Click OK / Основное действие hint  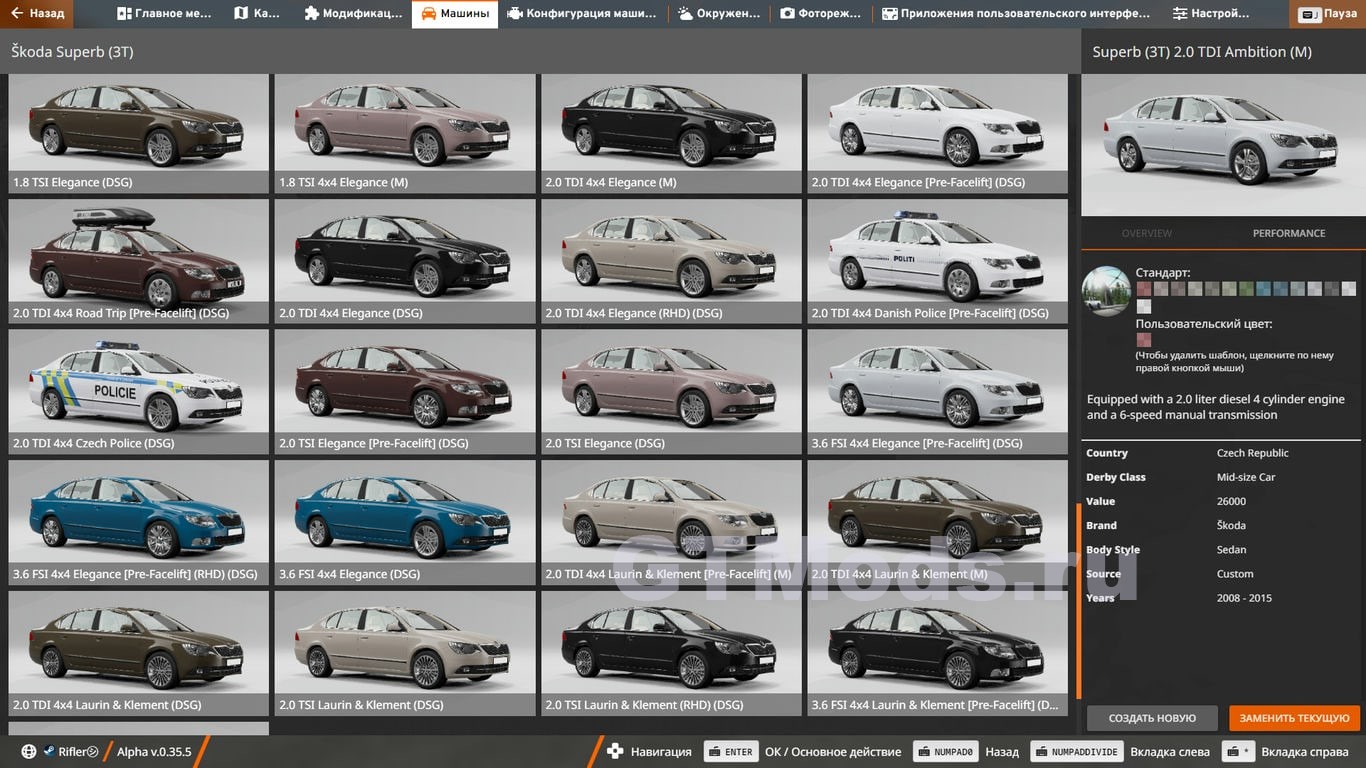(833, 752)
